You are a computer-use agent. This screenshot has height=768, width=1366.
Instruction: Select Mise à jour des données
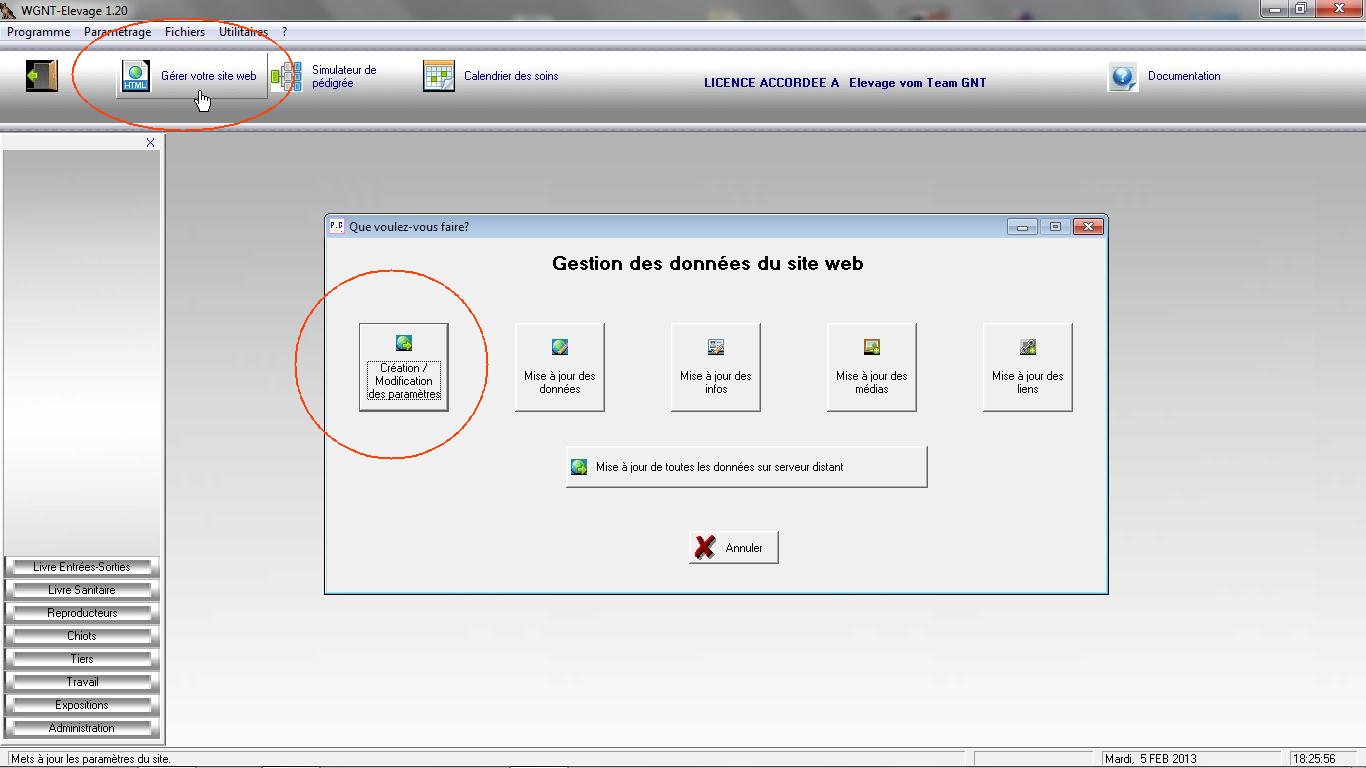tap(560, 367)
